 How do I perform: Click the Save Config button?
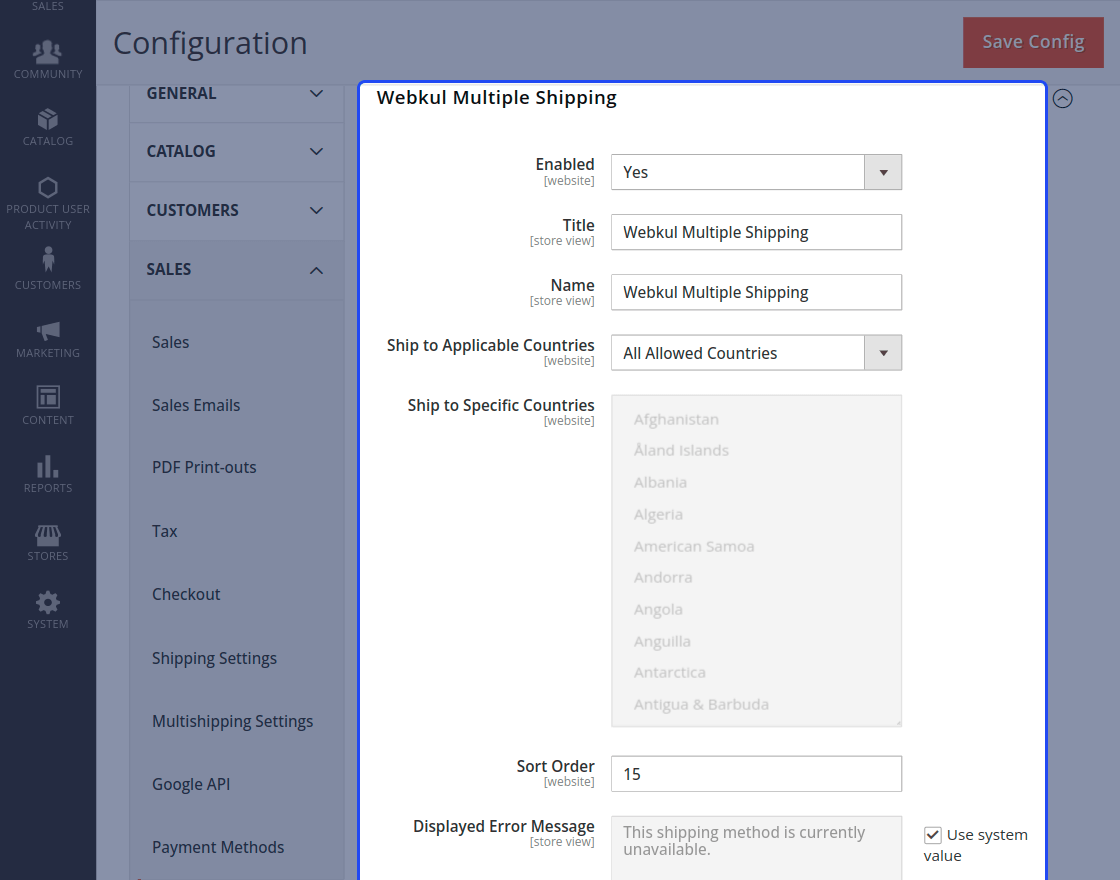click(1033, 42)
